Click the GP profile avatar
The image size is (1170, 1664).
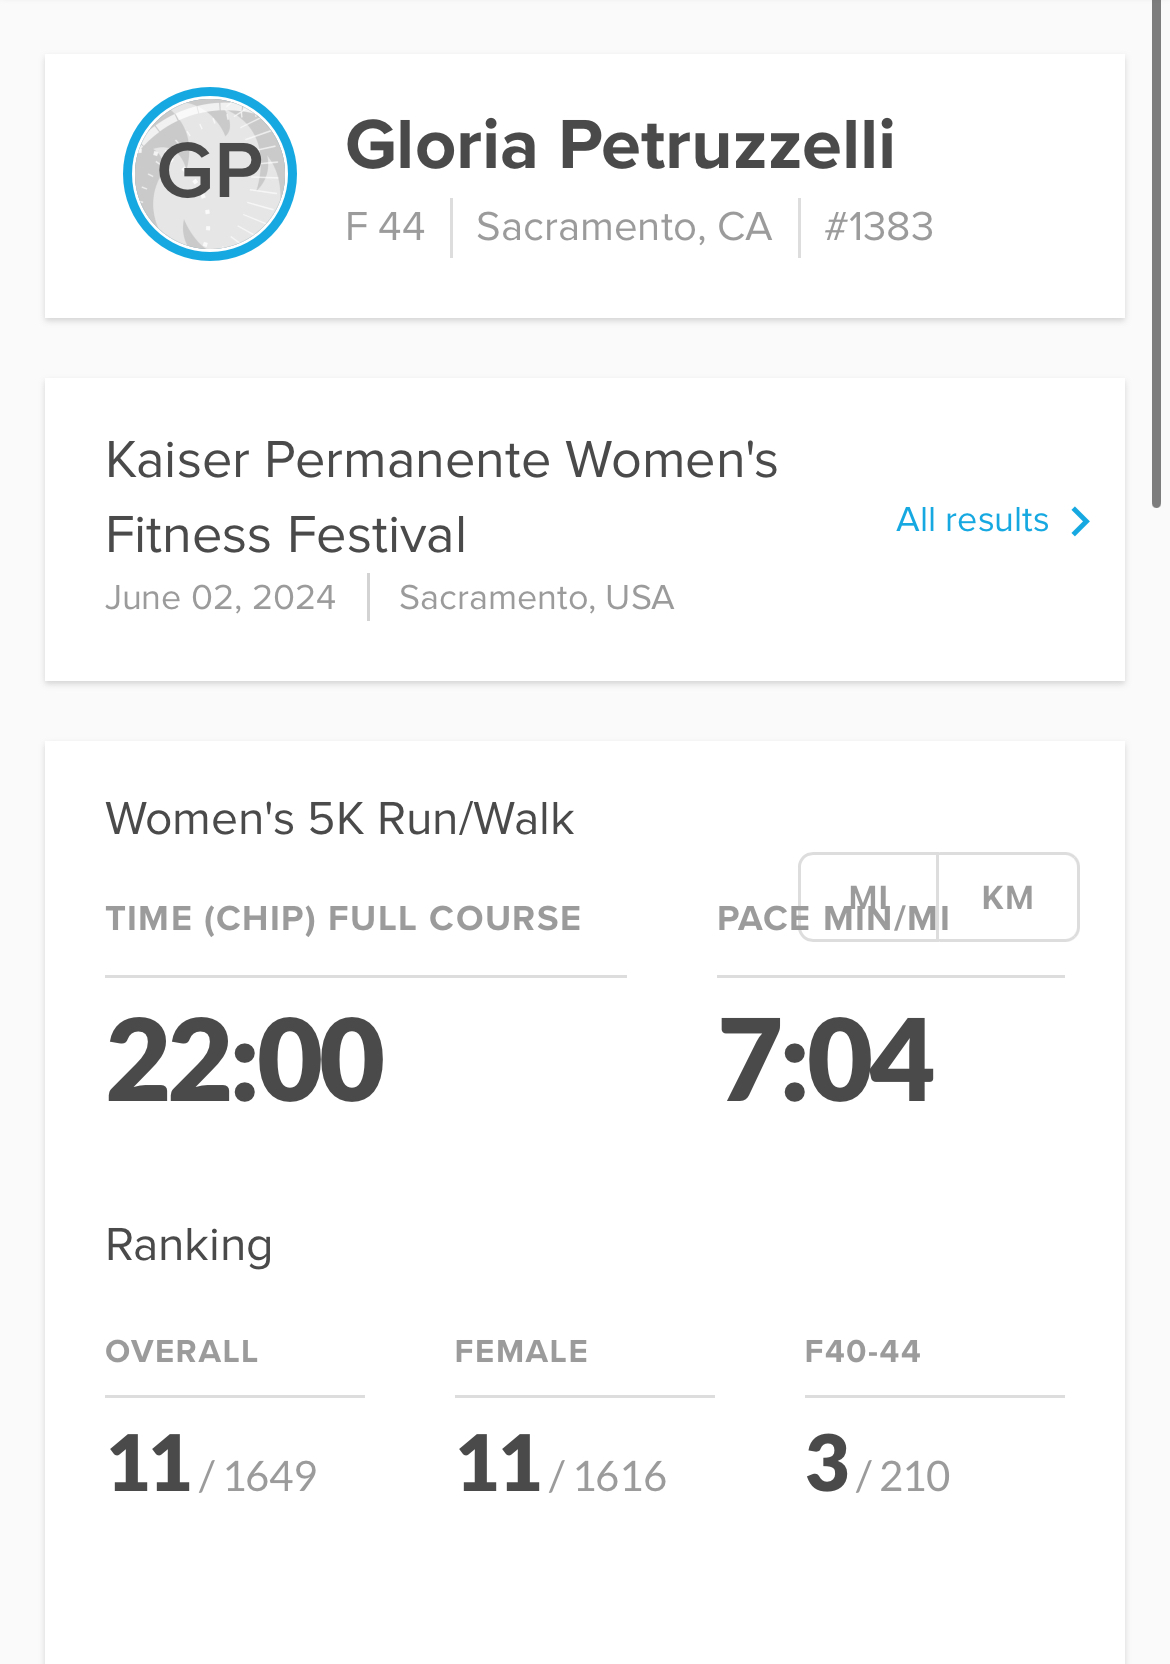pyautogui.click(x=210, y=174)
